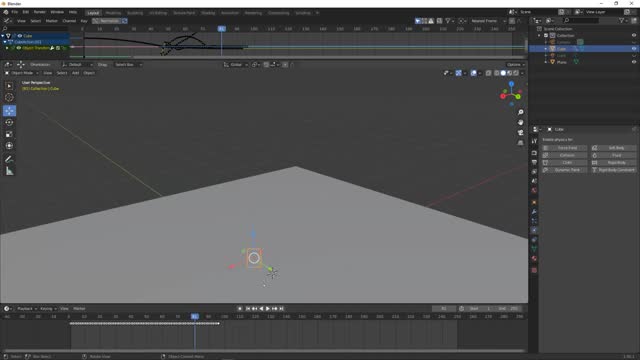Toggle Object Transforms channel visibility eye
The image size is (640, 360).
tap(18, 48)
